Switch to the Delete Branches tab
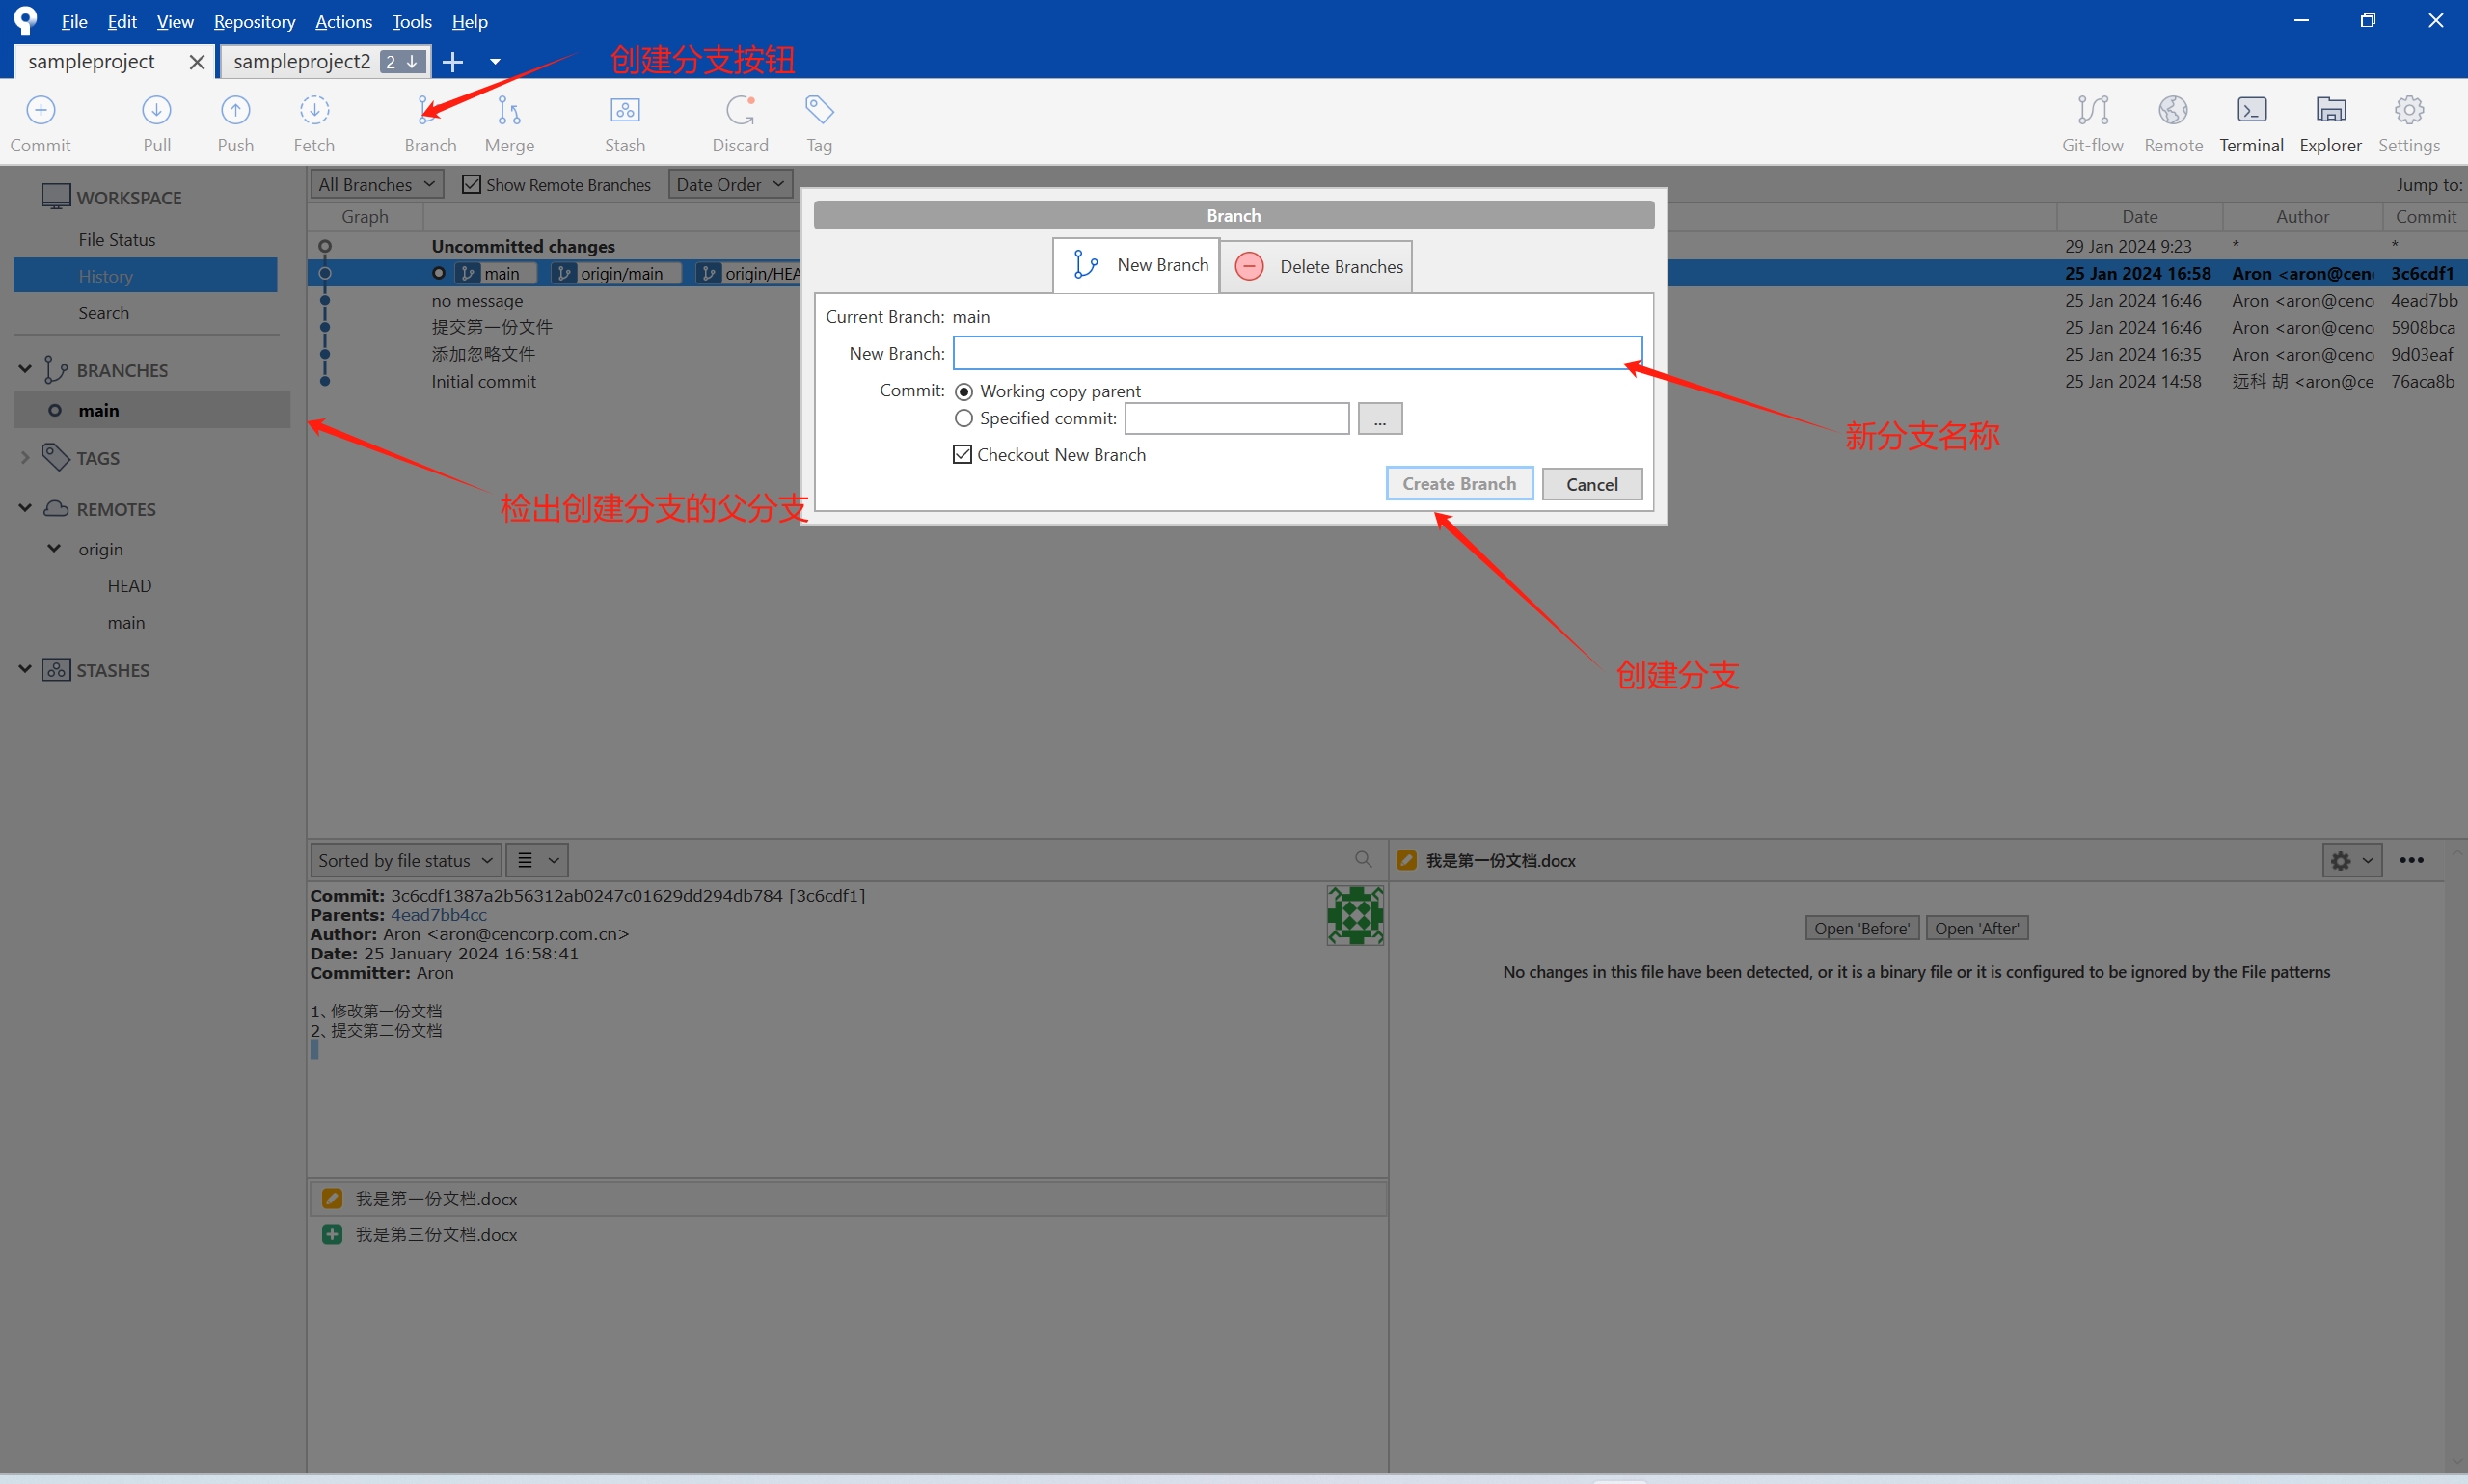The image size is (2468, 1484). tap(1317, 267)
